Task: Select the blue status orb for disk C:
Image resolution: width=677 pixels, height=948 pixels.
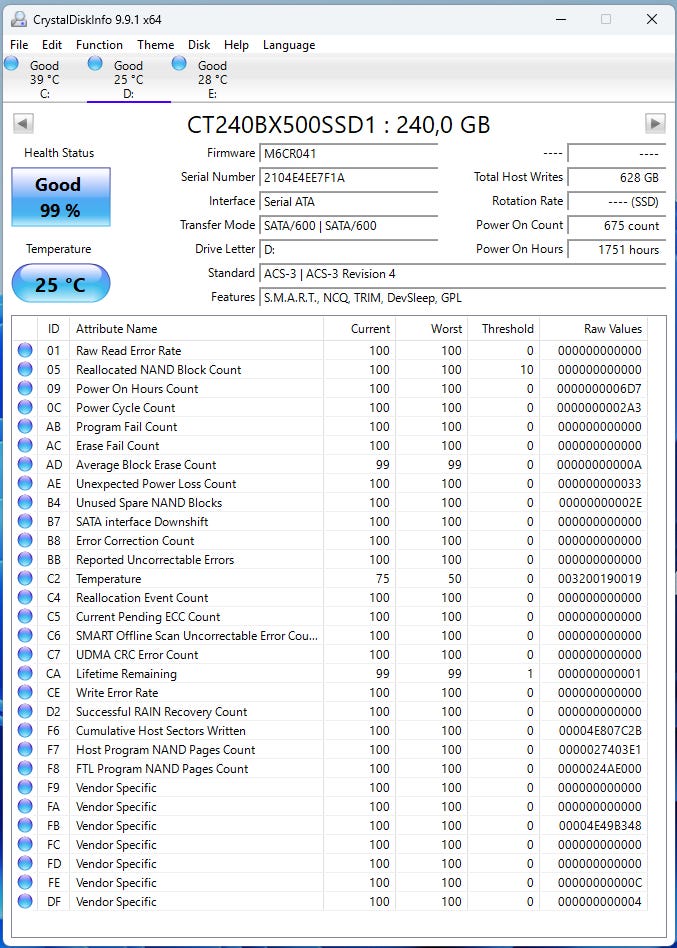Action: coord(11,63)
